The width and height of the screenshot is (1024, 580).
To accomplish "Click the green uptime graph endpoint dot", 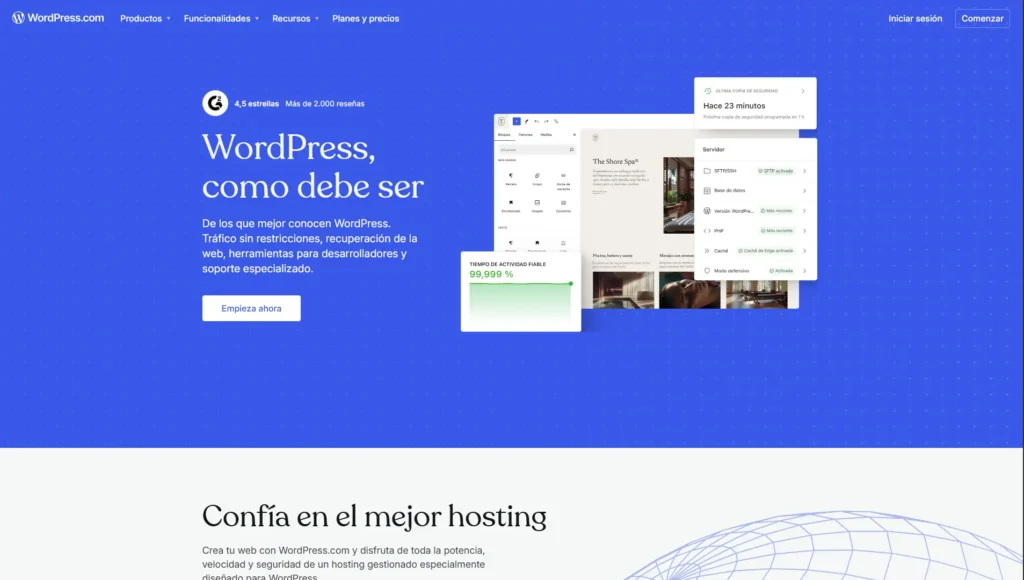I will click(571, 283).
